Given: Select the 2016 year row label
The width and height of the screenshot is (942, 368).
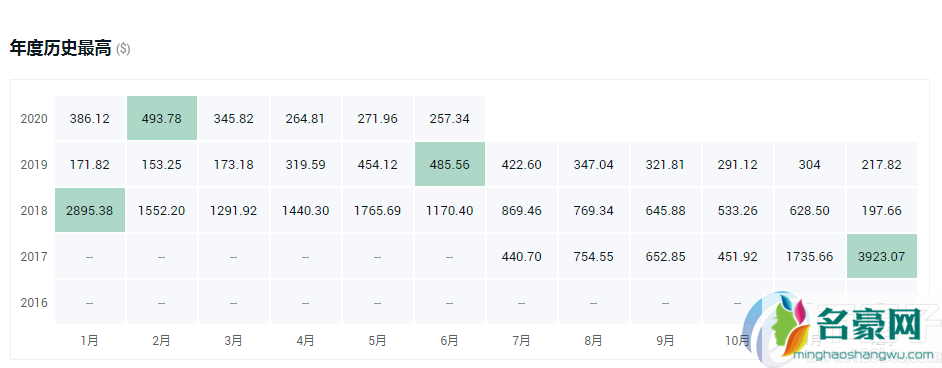Looking at the screenshot, I should pos(34,303).
